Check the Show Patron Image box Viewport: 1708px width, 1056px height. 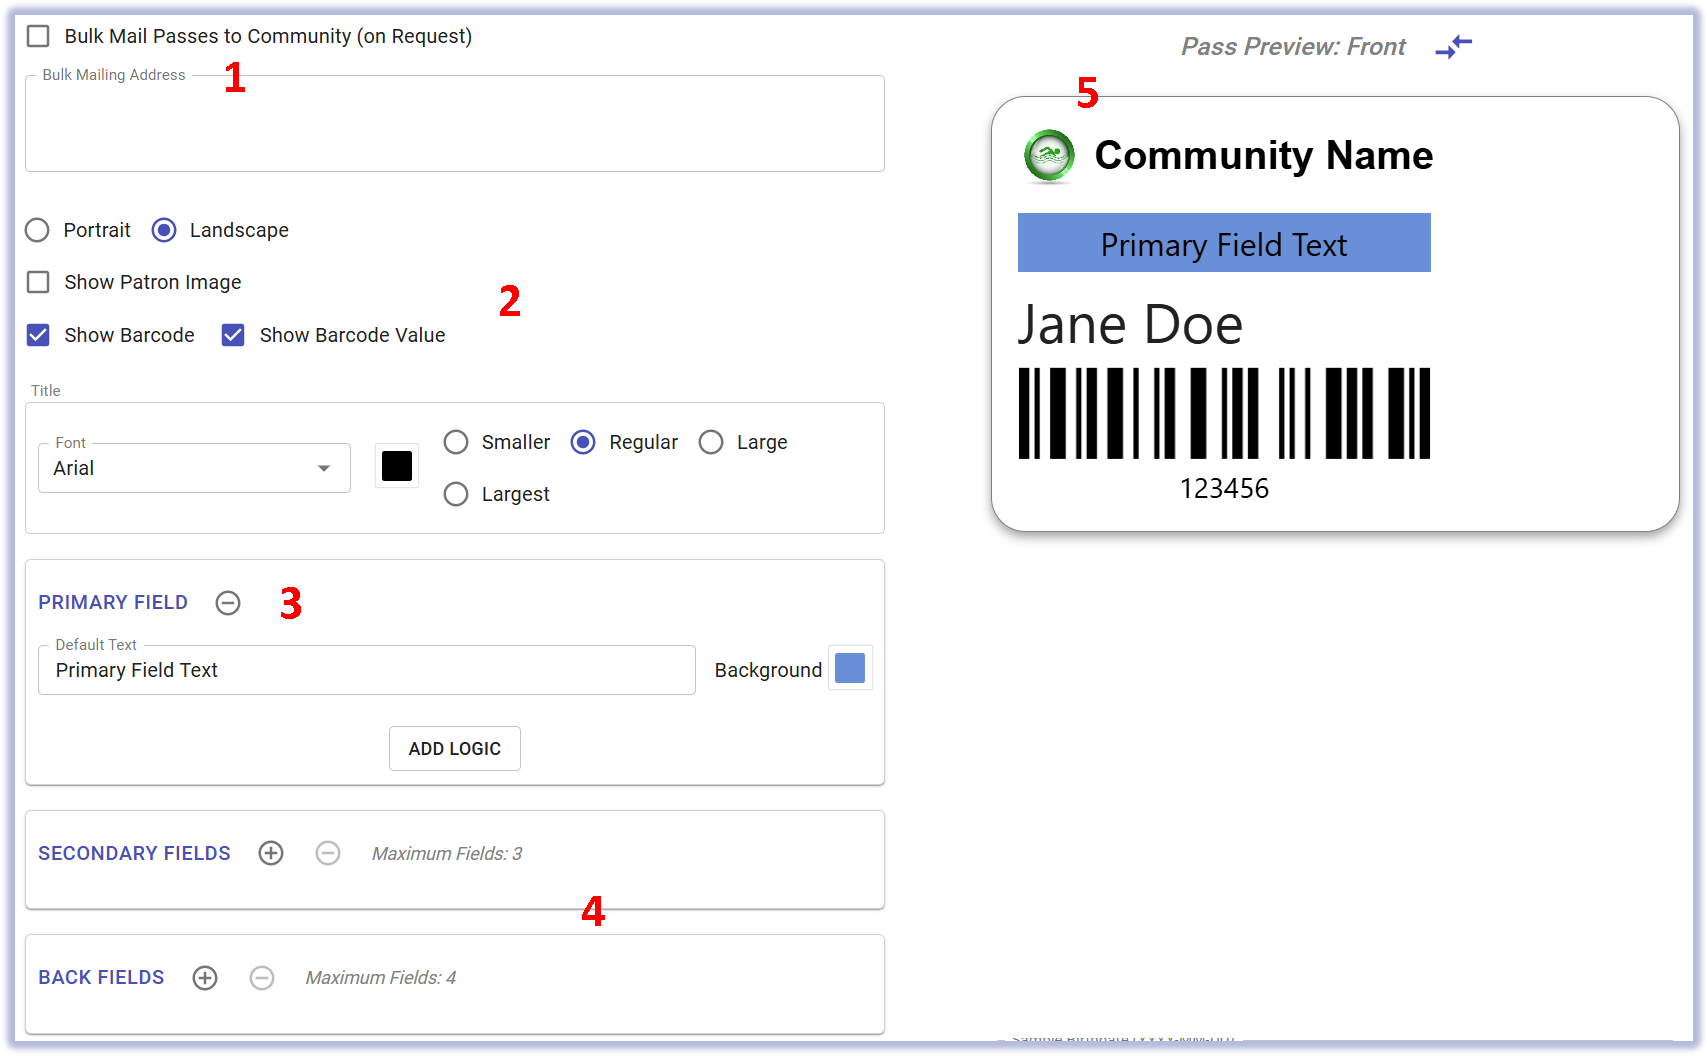pos(38,282)
